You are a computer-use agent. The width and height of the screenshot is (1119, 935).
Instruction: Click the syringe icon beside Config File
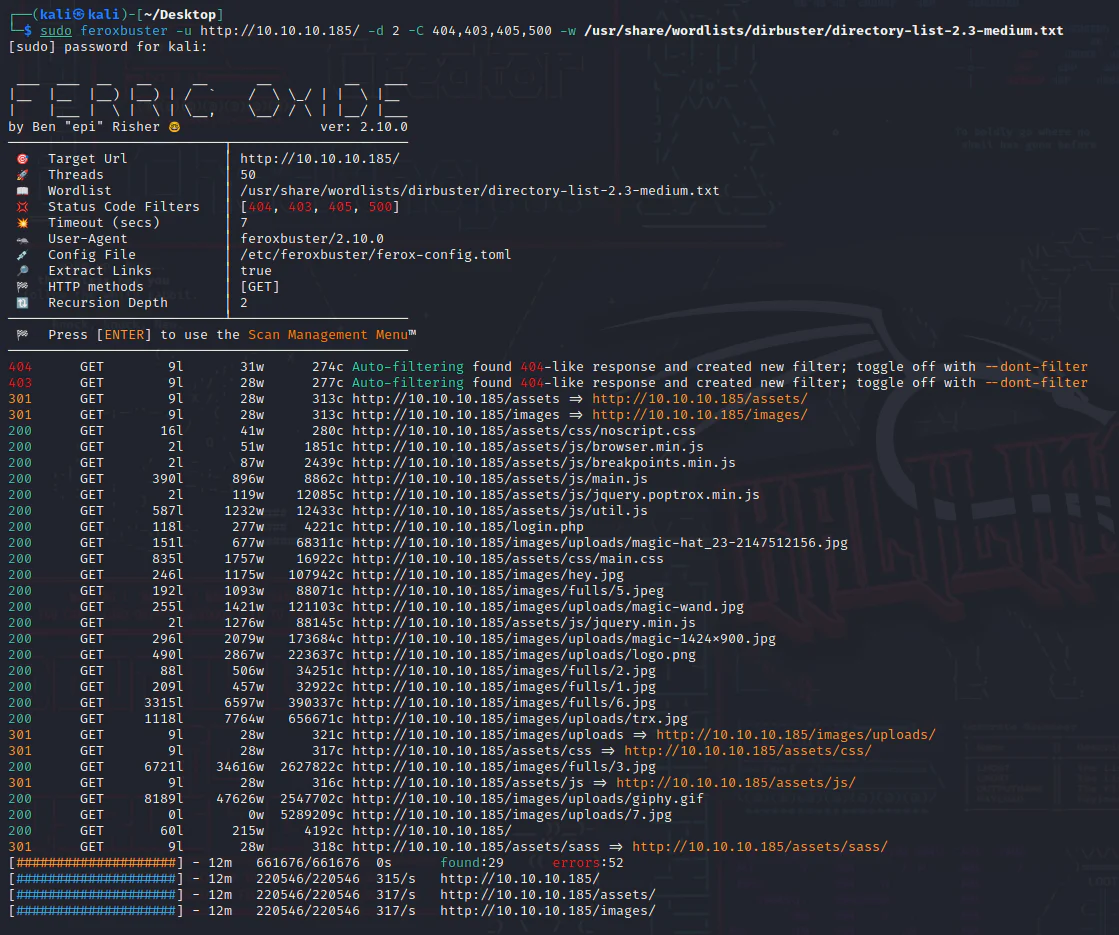(22, 255)
